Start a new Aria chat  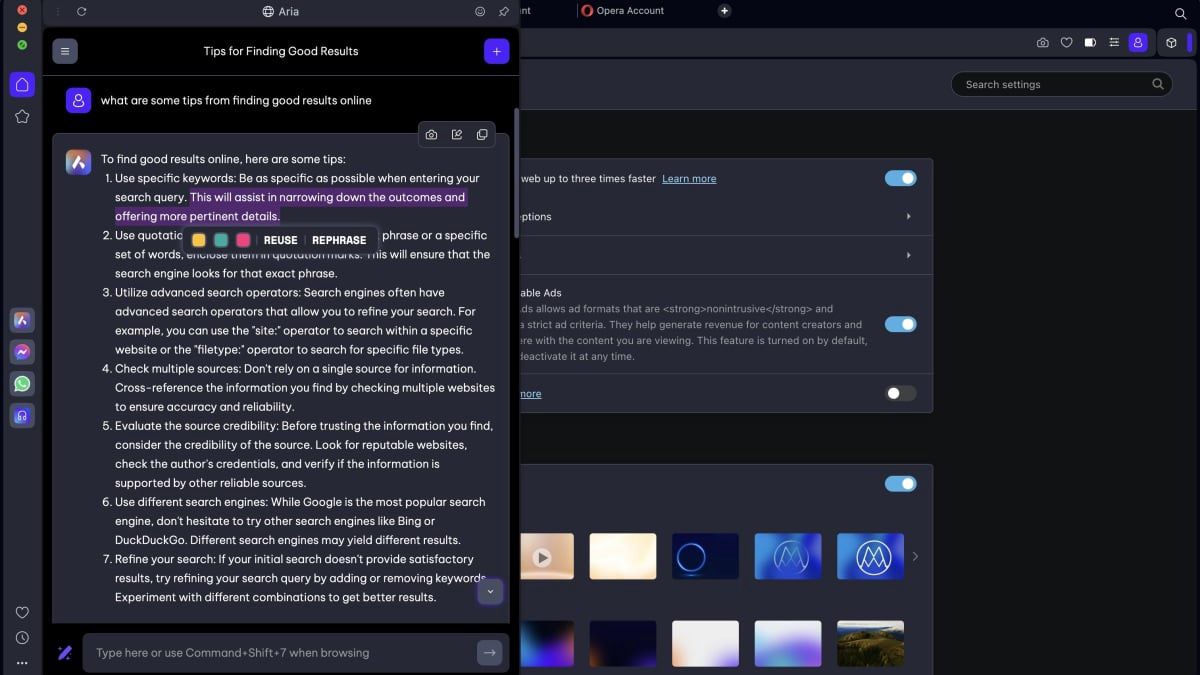coord(496,51)
